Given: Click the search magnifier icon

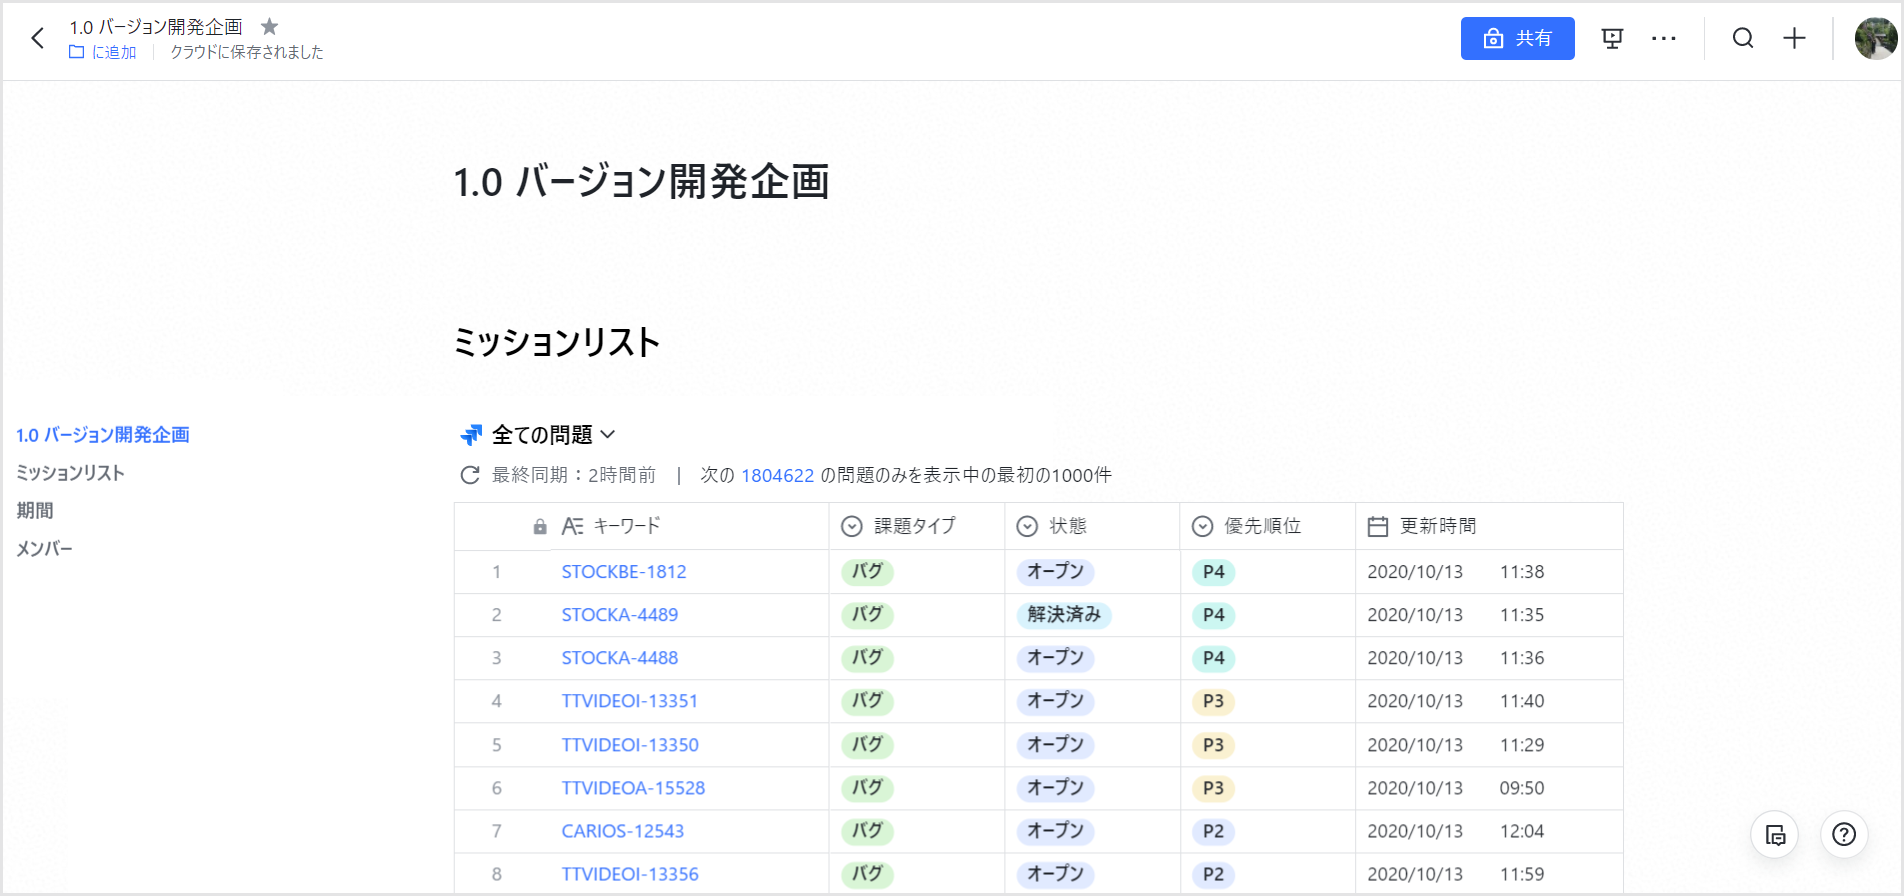Looking at the screenshot, I should coord(1743,39).
